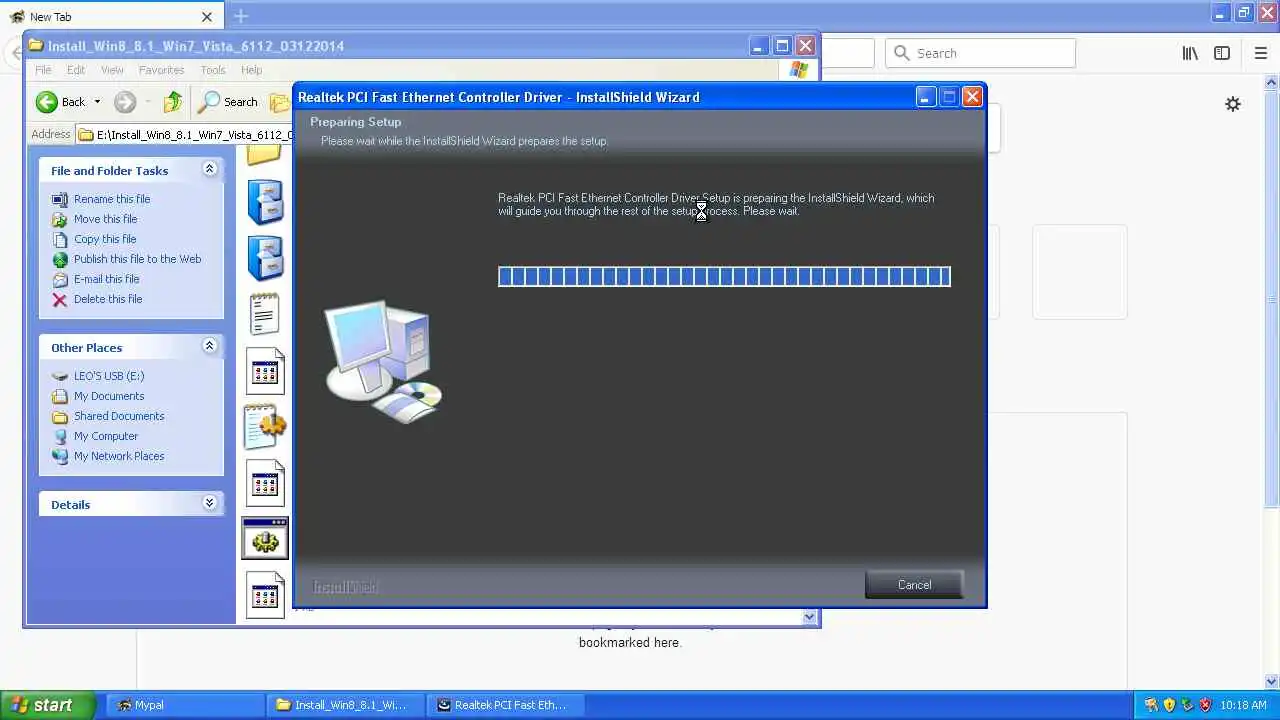Click the Publish to Web globe icon
Screen dimensions: 1280x720
click(x=60, y=259)
